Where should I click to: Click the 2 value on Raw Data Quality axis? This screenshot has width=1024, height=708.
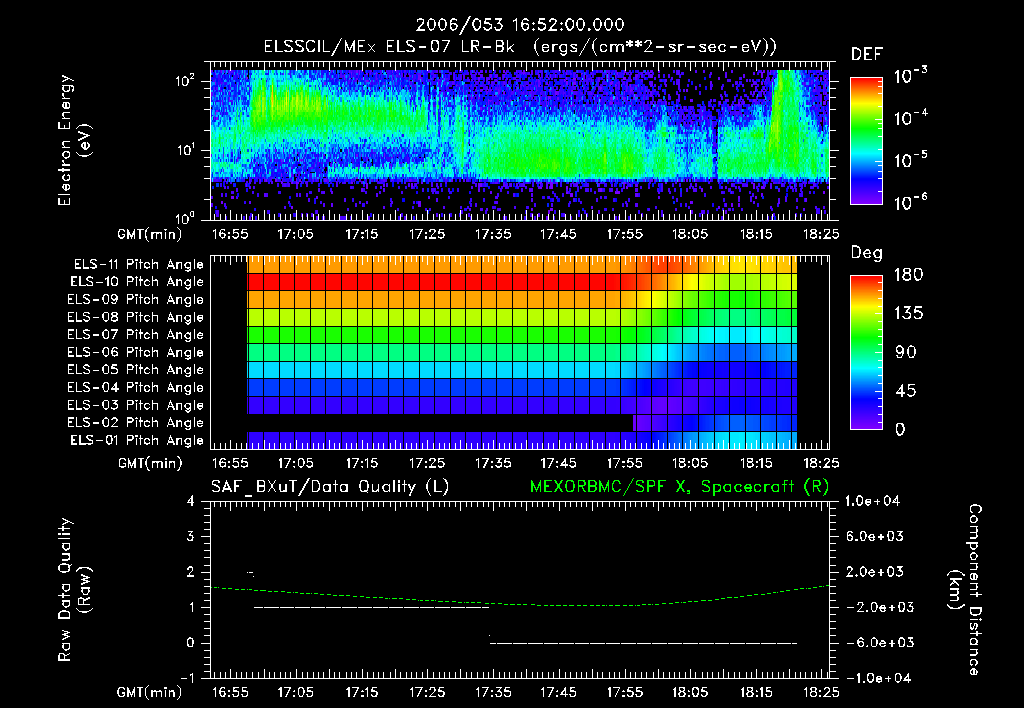tap(191, 572)
